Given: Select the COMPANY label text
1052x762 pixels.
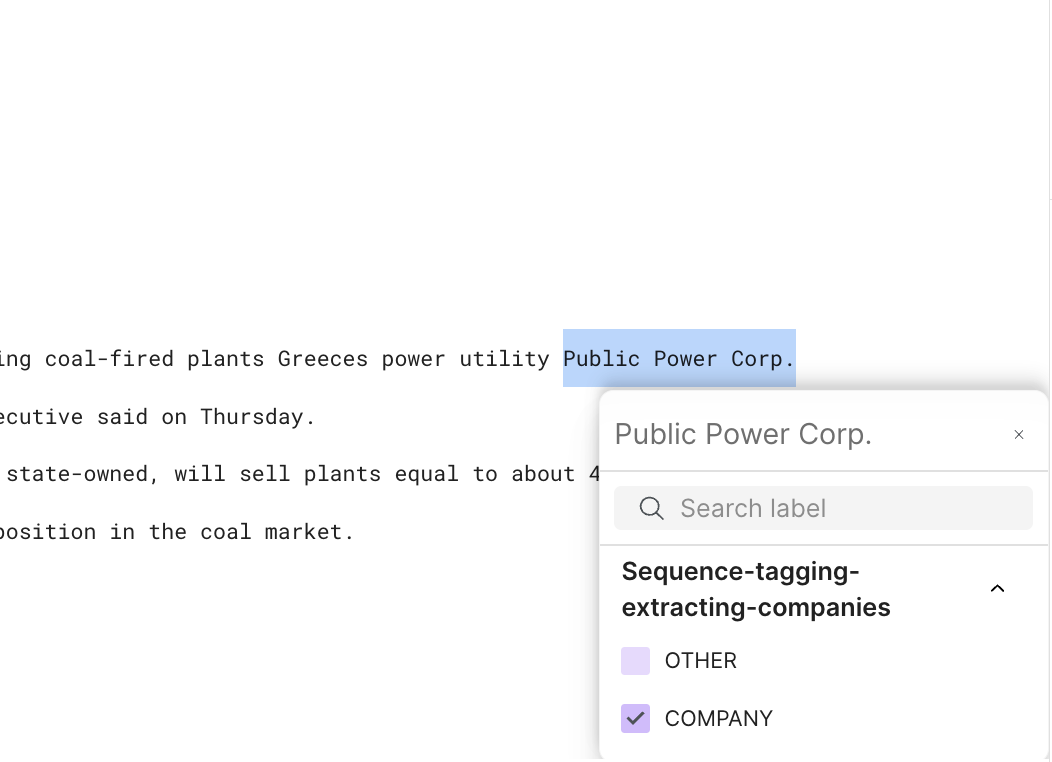Looking at the screenshot, I should click(x=718, y=719).
